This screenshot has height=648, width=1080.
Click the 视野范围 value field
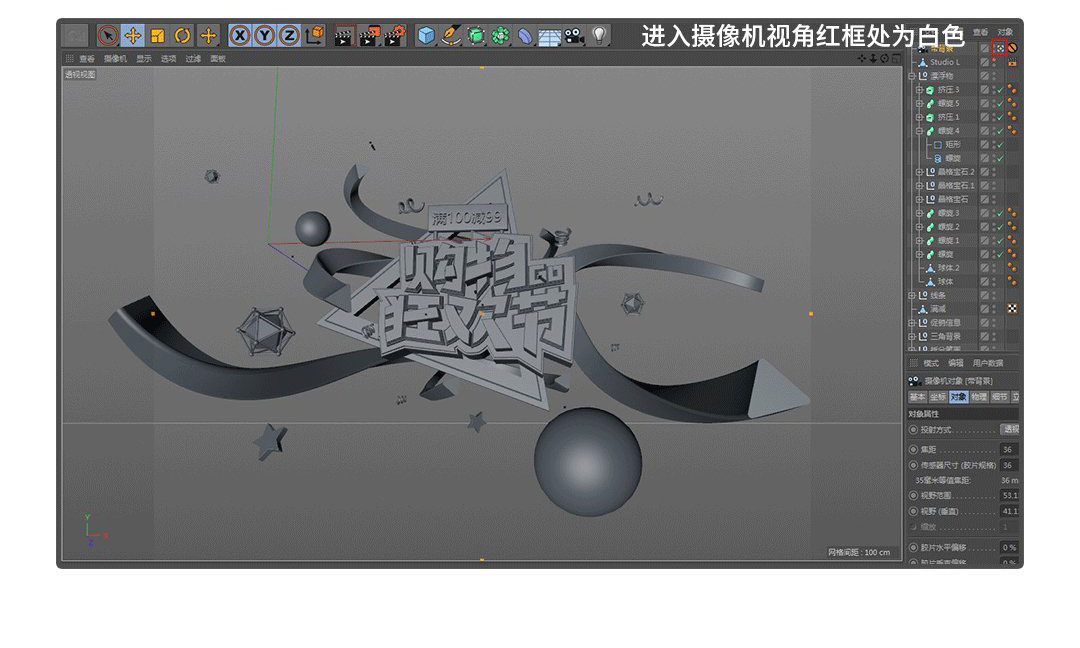1009,495
